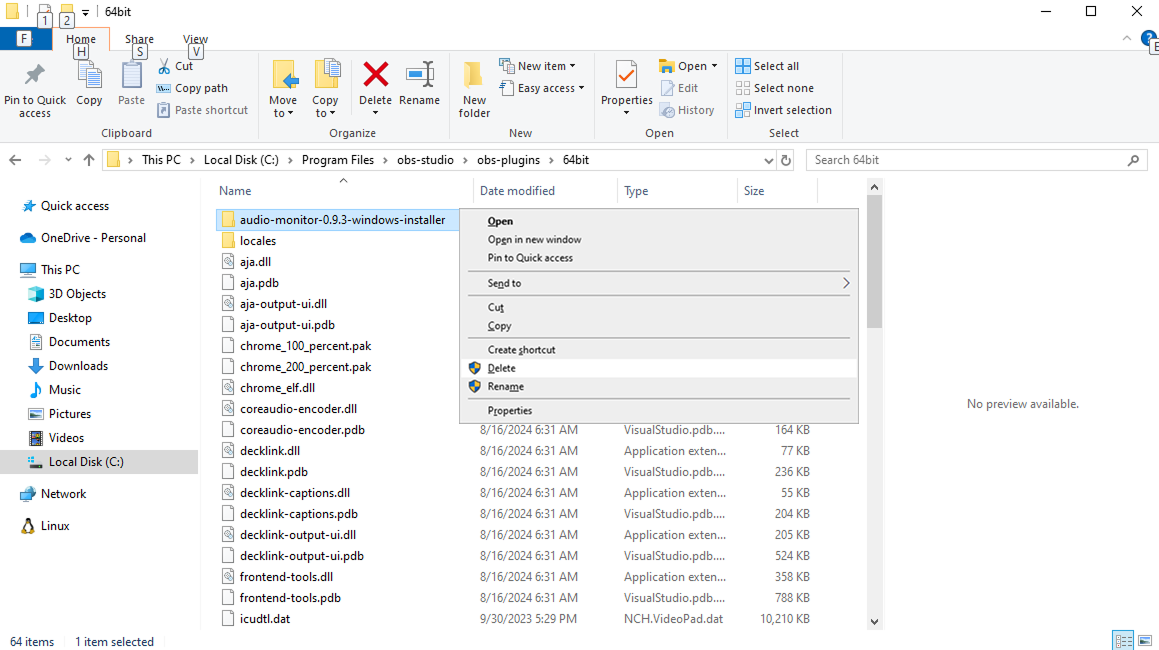Click the search magnifier icon

(x=1133, y=160)
